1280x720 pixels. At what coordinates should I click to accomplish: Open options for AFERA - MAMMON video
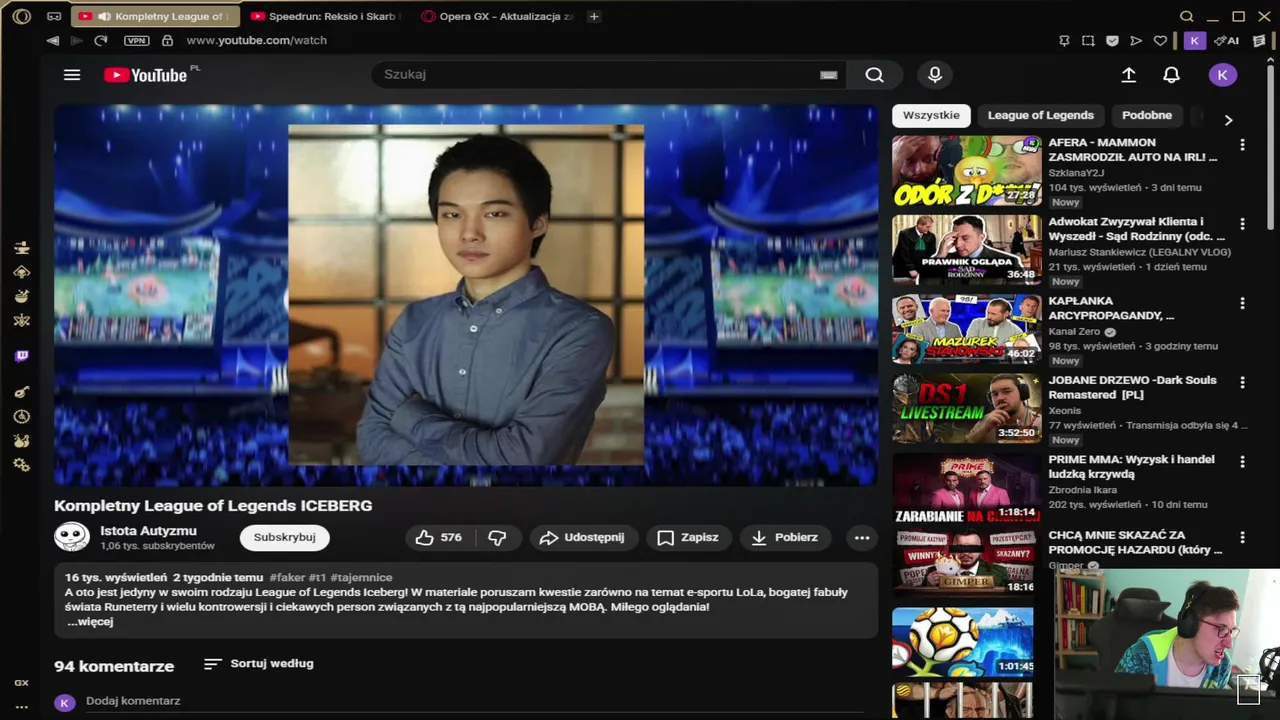[1242, 145]
